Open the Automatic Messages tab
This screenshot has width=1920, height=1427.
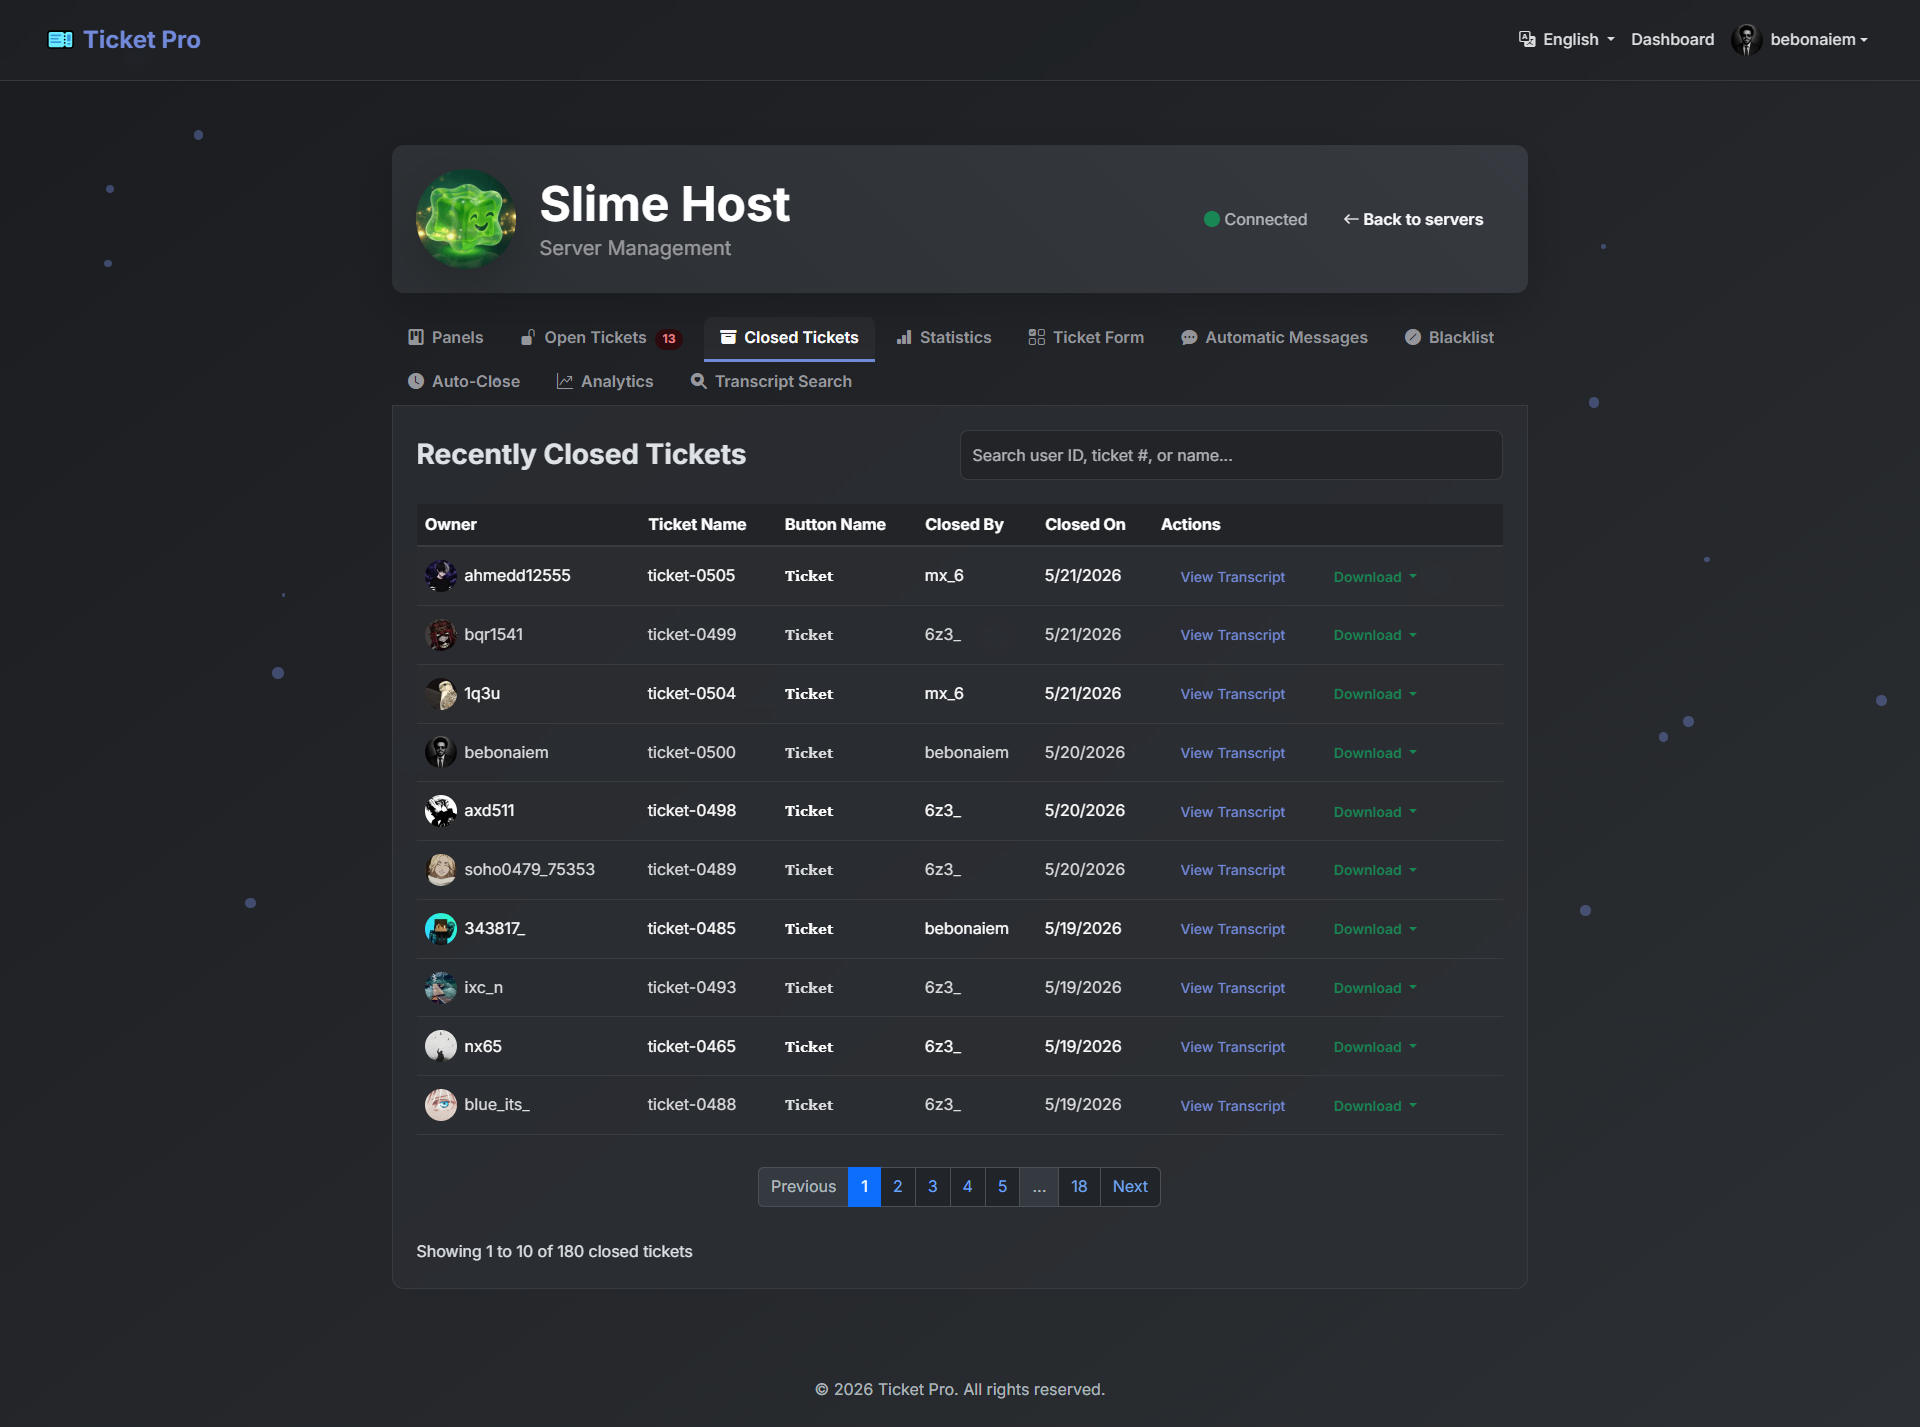pos(1274,338)
